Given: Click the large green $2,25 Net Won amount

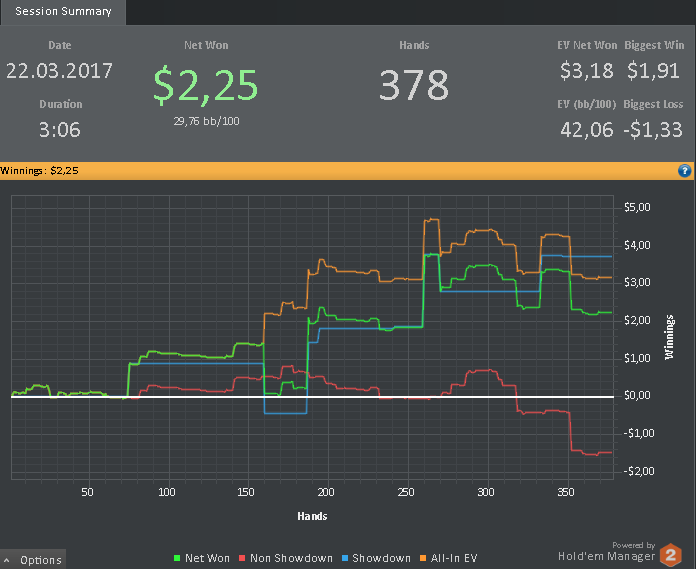Looking at the screenshot, I should (206, 85).
